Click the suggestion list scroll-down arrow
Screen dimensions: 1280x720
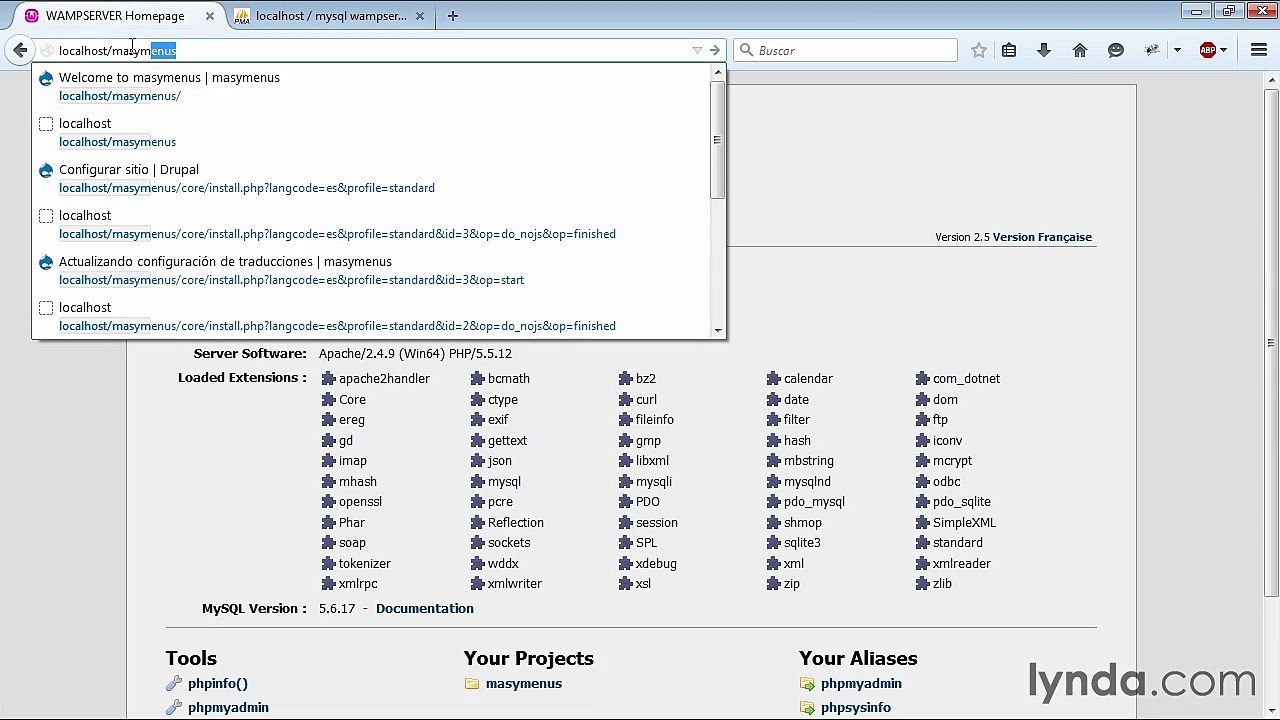coord(717,330)
